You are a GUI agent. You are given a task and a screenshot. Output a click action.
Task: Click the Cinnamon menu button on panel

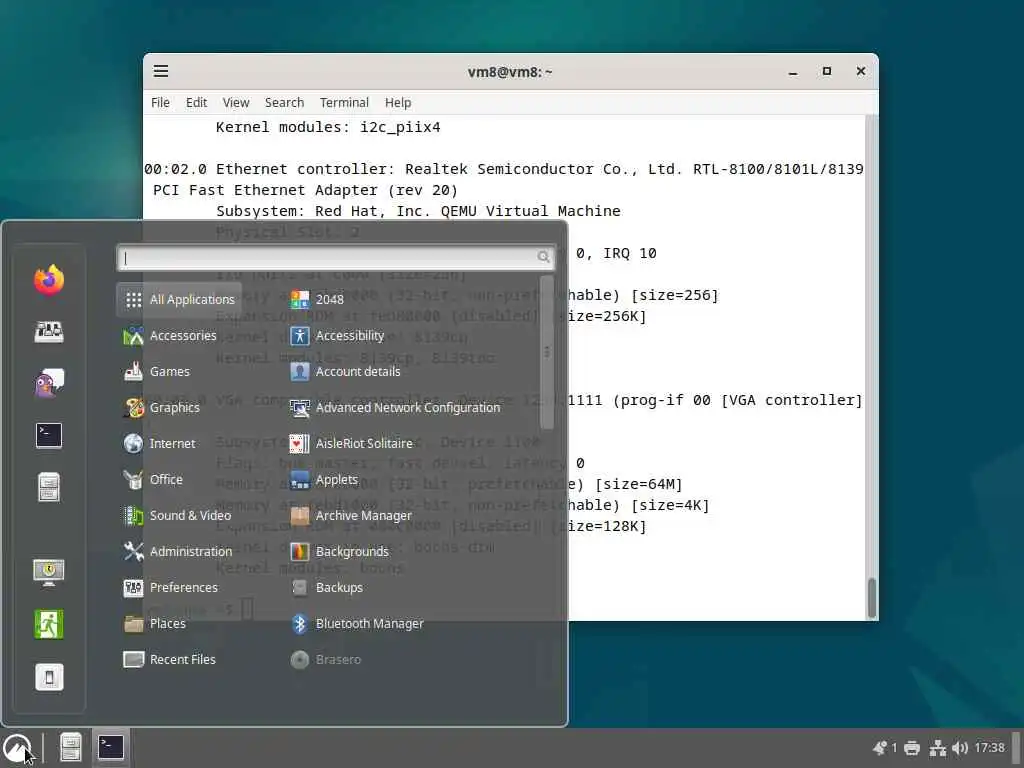(17, 747)
